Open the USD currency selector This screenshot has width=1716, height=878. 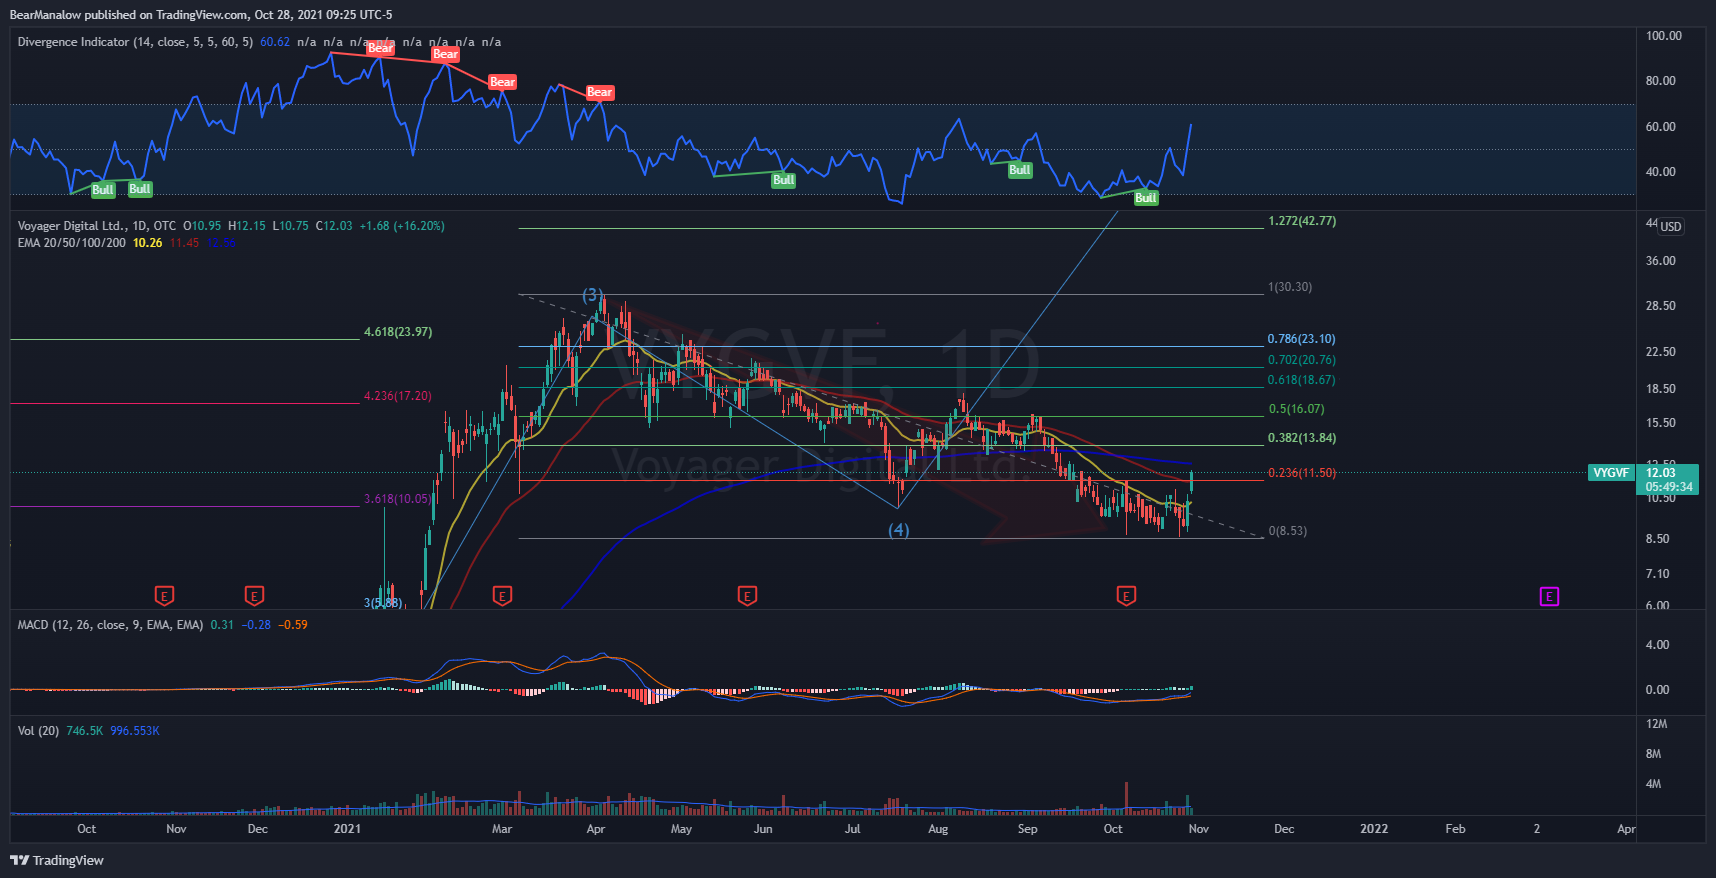(1671, 227)
